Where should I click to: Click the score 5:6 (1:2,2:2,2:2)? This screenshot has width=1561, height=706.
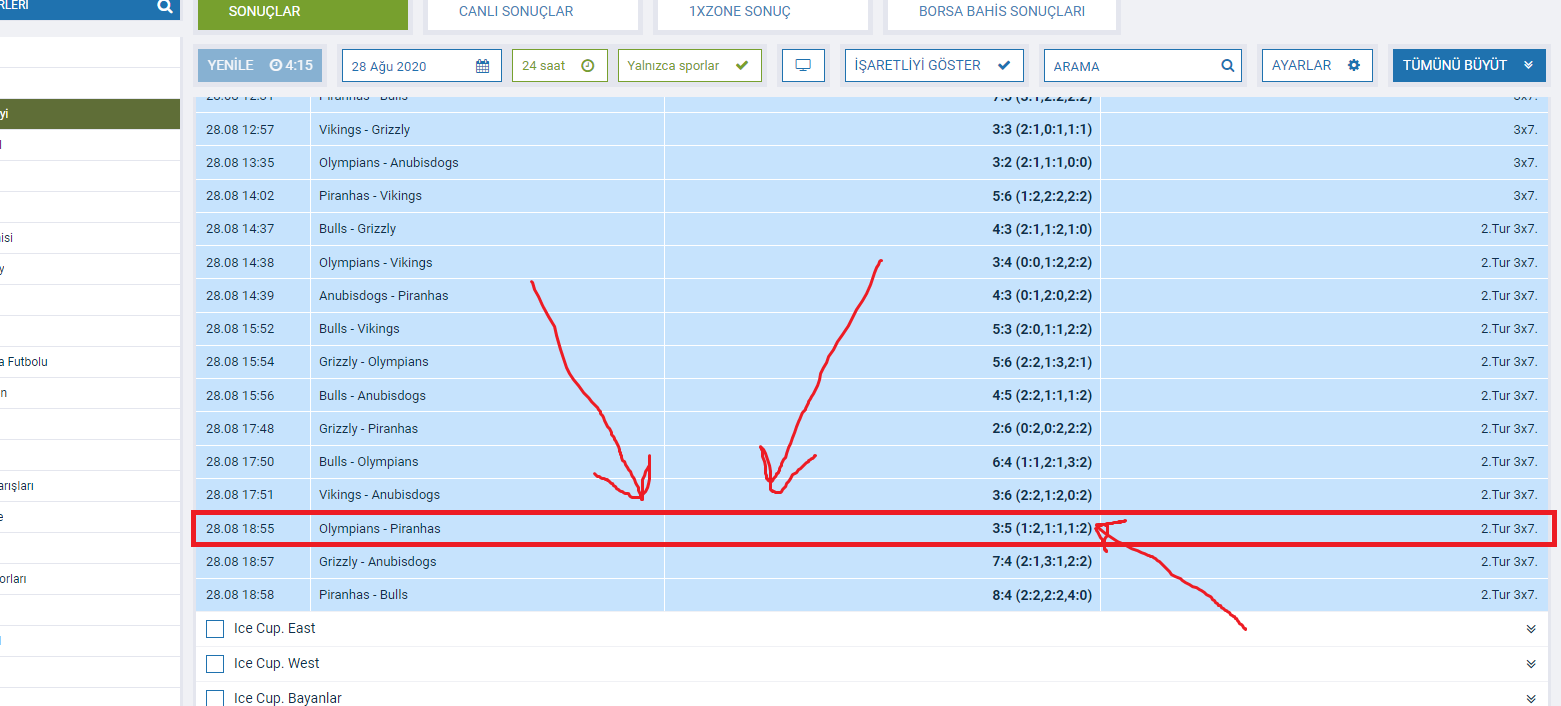click(1042, 196)
